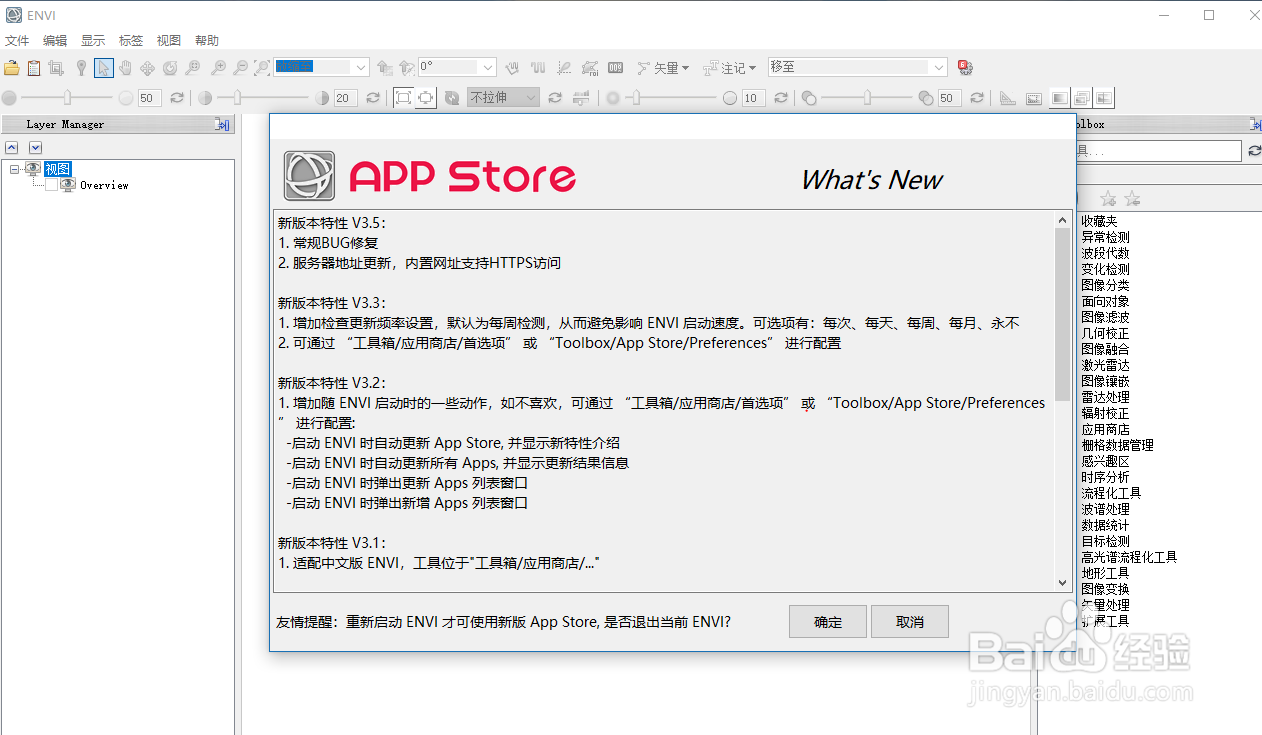Click the 确定 button to restart ENVI
This screenshot has width=1262, height=735.
point(827,621)
